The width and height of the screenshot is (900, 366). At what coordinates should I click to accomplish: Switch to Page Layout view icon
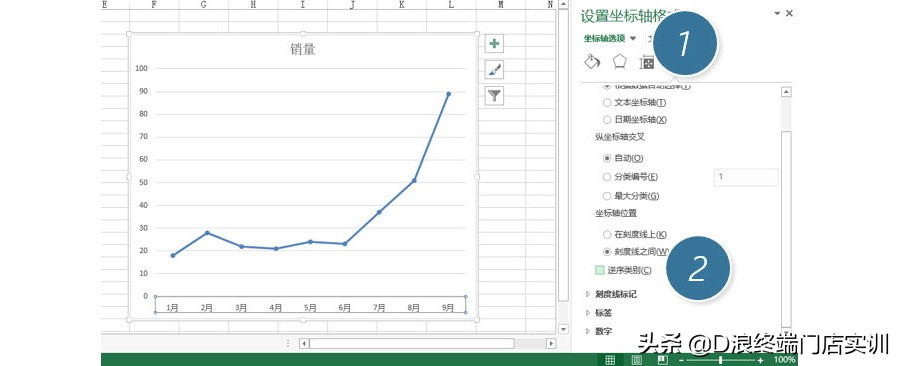coord(637,360)
